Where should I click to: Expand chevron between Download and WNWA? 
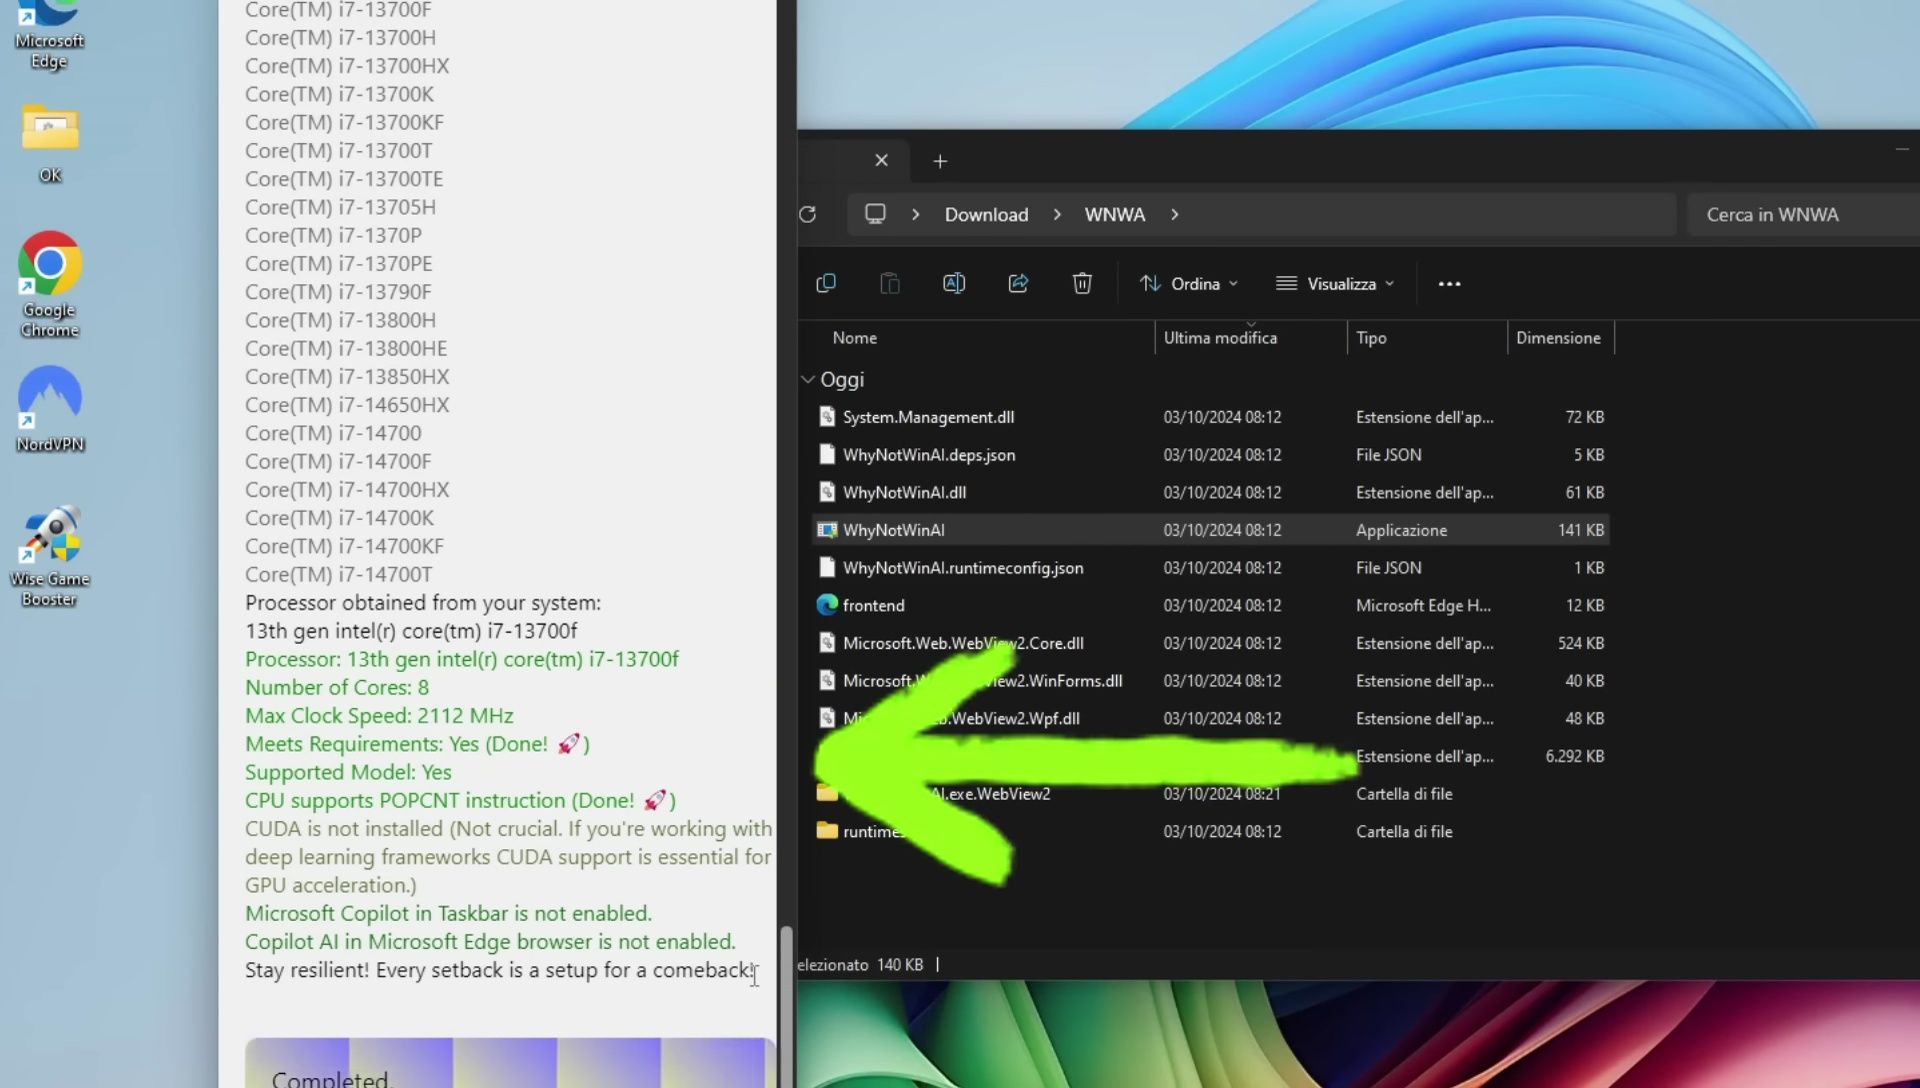pos(1057,214)
